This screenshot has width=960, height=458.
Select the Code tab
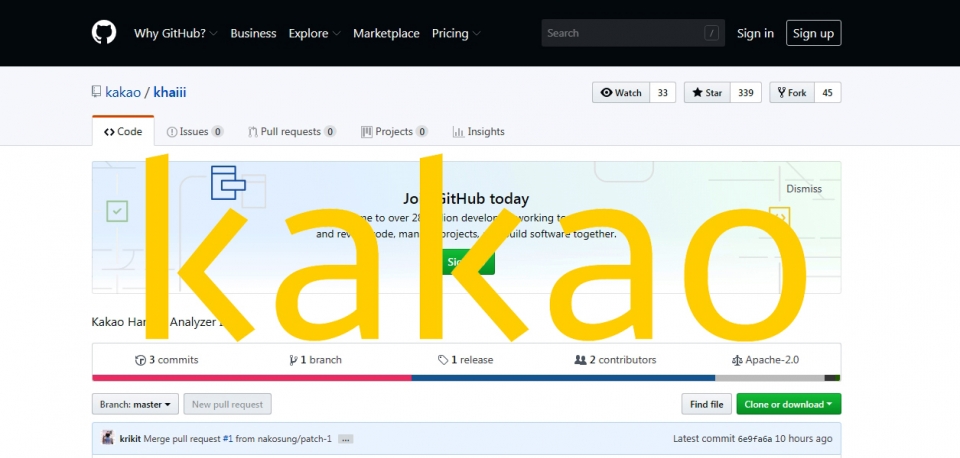pyautogui.click(x=123, y=131)
